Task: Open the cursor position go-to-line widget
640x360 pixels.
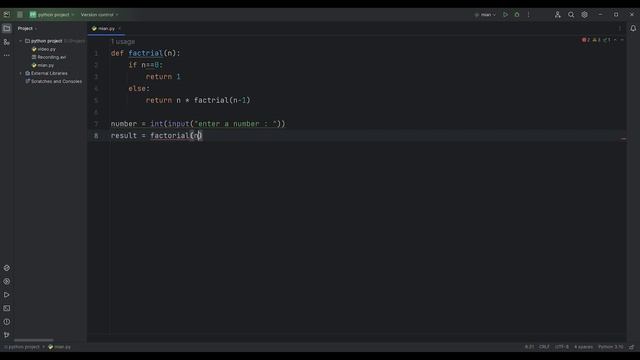Action: 529,347
